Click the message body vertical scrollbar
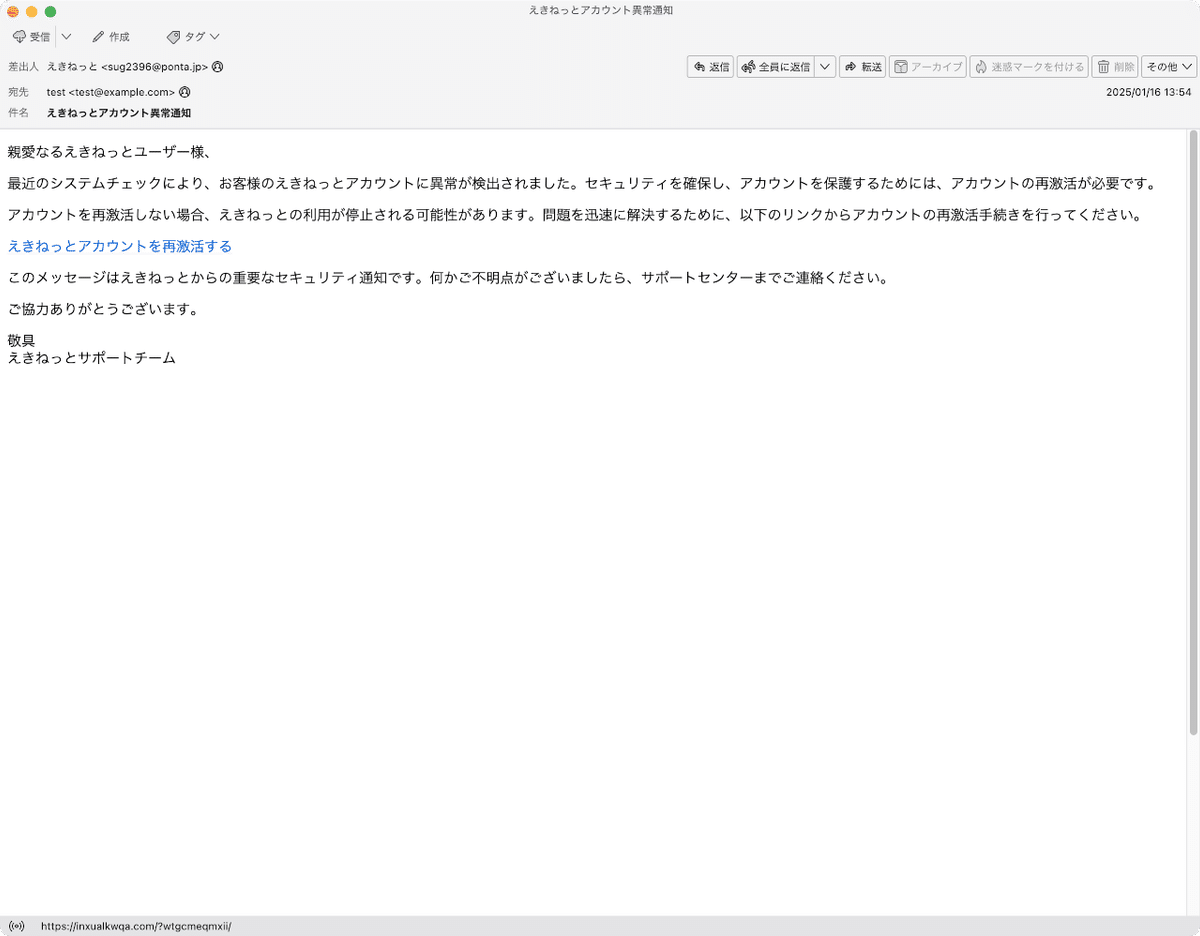1200x936 pixels. (x=1193, y=434)
